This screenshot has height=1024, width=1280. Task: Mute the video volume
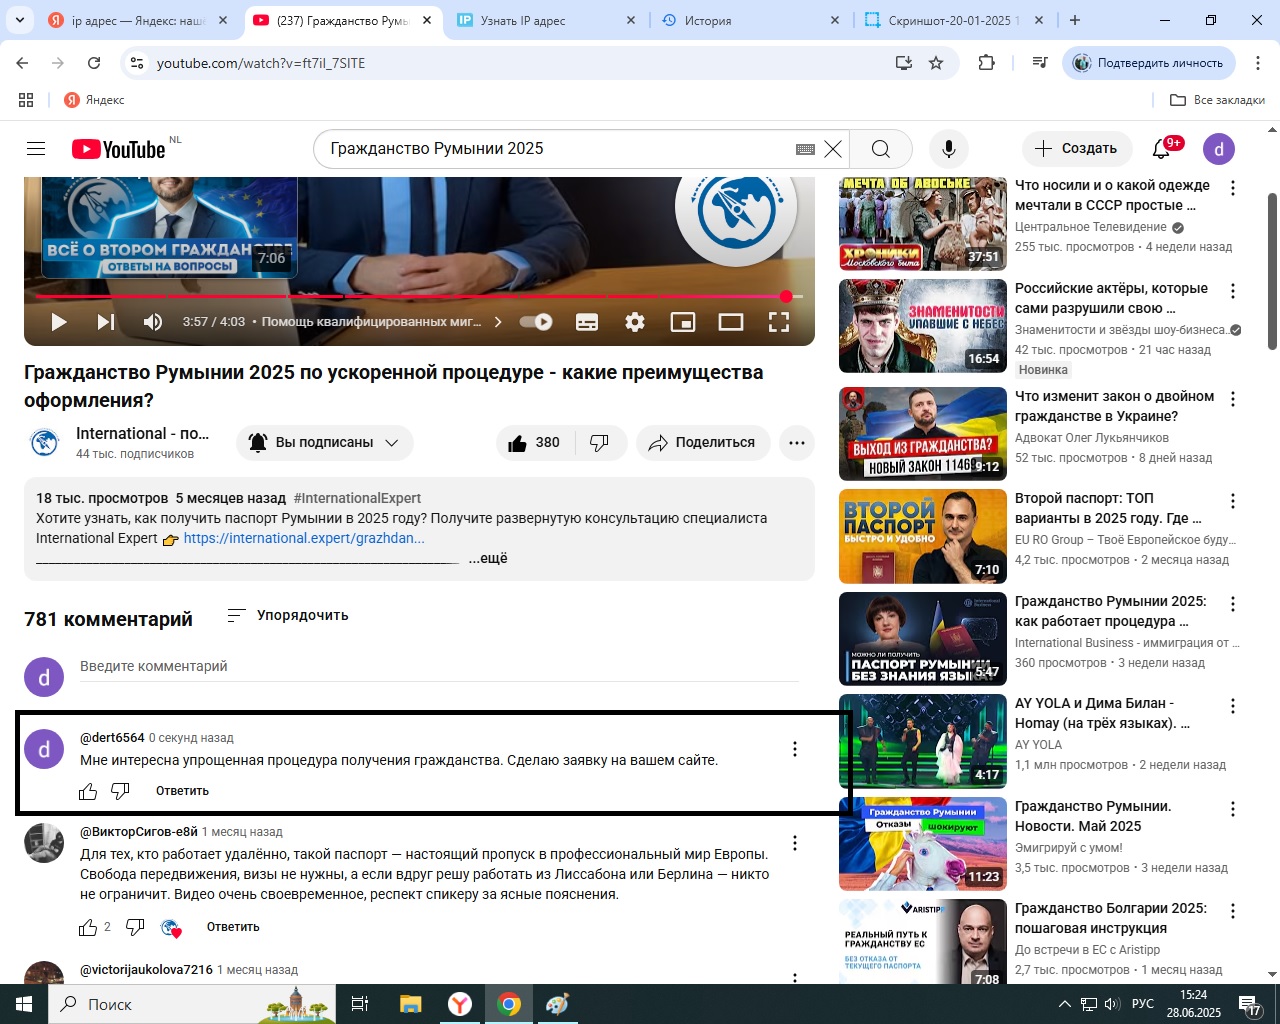153,322
